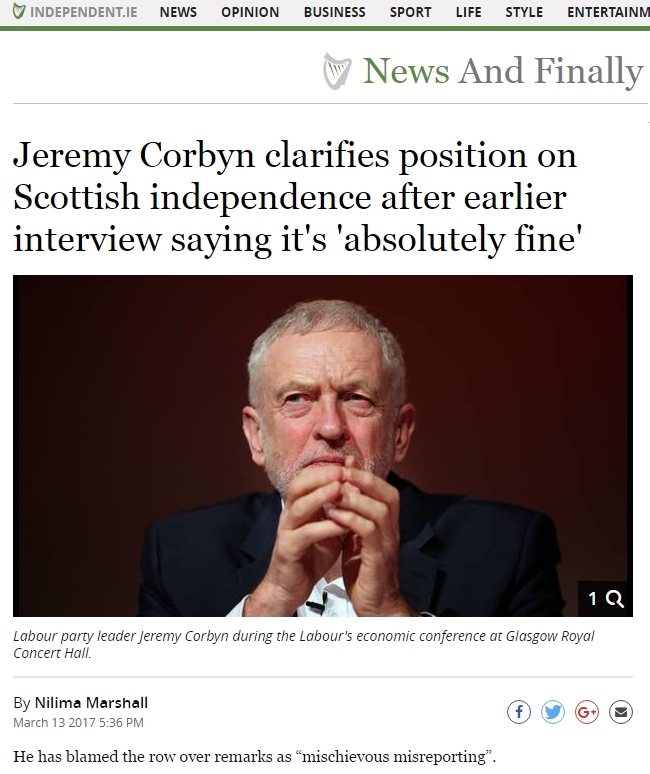Open author Nilima Marshall's page
Viewport: 650px width, 774px height.
point(91,702)
